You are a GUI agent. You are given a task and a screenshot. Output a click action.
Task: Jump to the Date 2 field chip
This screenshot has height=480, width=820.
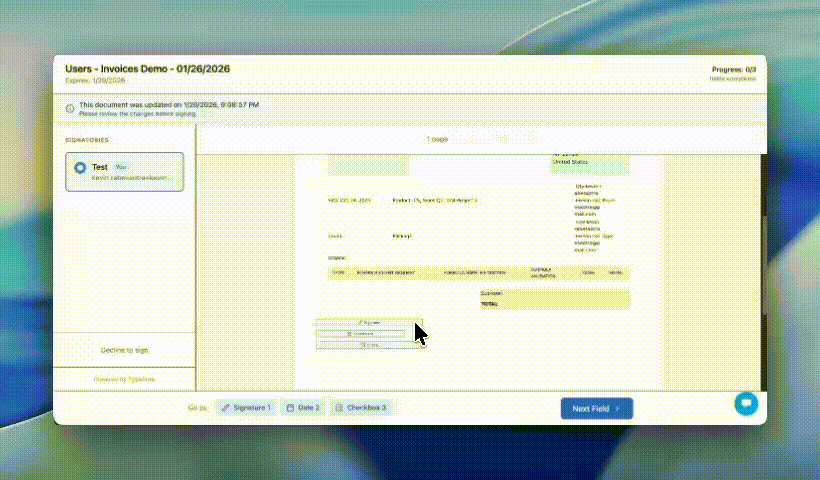tap(302, 408)
